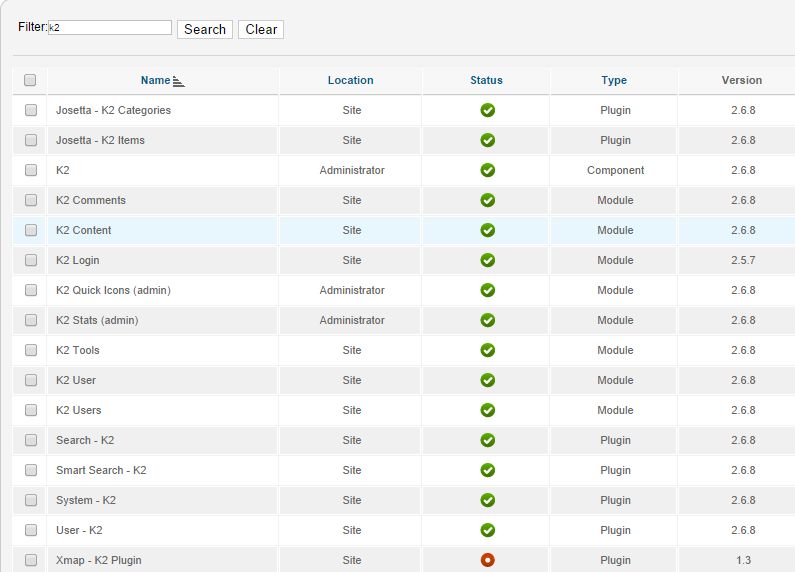The image size is (795, 572).
Task: Click the name System - K2
Action: (x=86, y=500)
